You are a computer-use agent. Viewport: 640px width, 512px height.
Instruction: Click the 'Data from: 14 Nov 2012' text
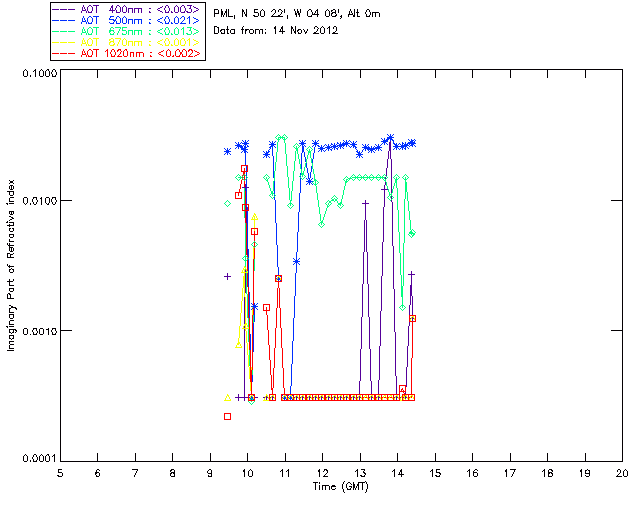click(276, 31)
